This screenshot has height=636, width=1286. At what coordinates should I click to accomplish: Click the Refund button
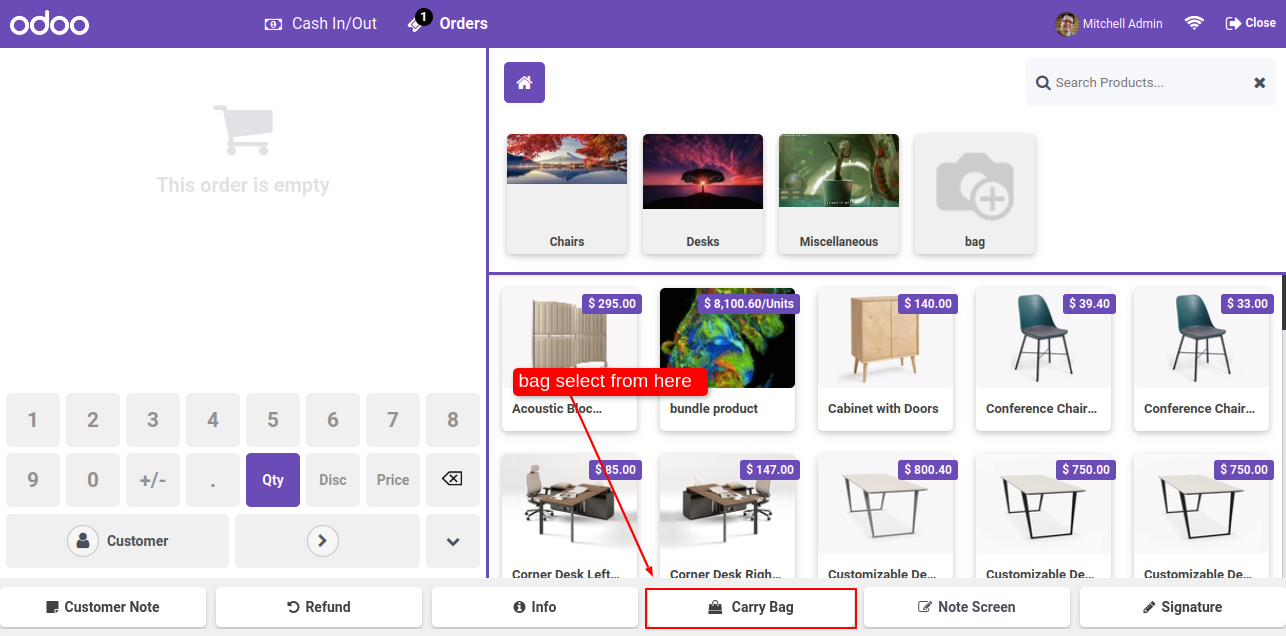tap(319, 607)
